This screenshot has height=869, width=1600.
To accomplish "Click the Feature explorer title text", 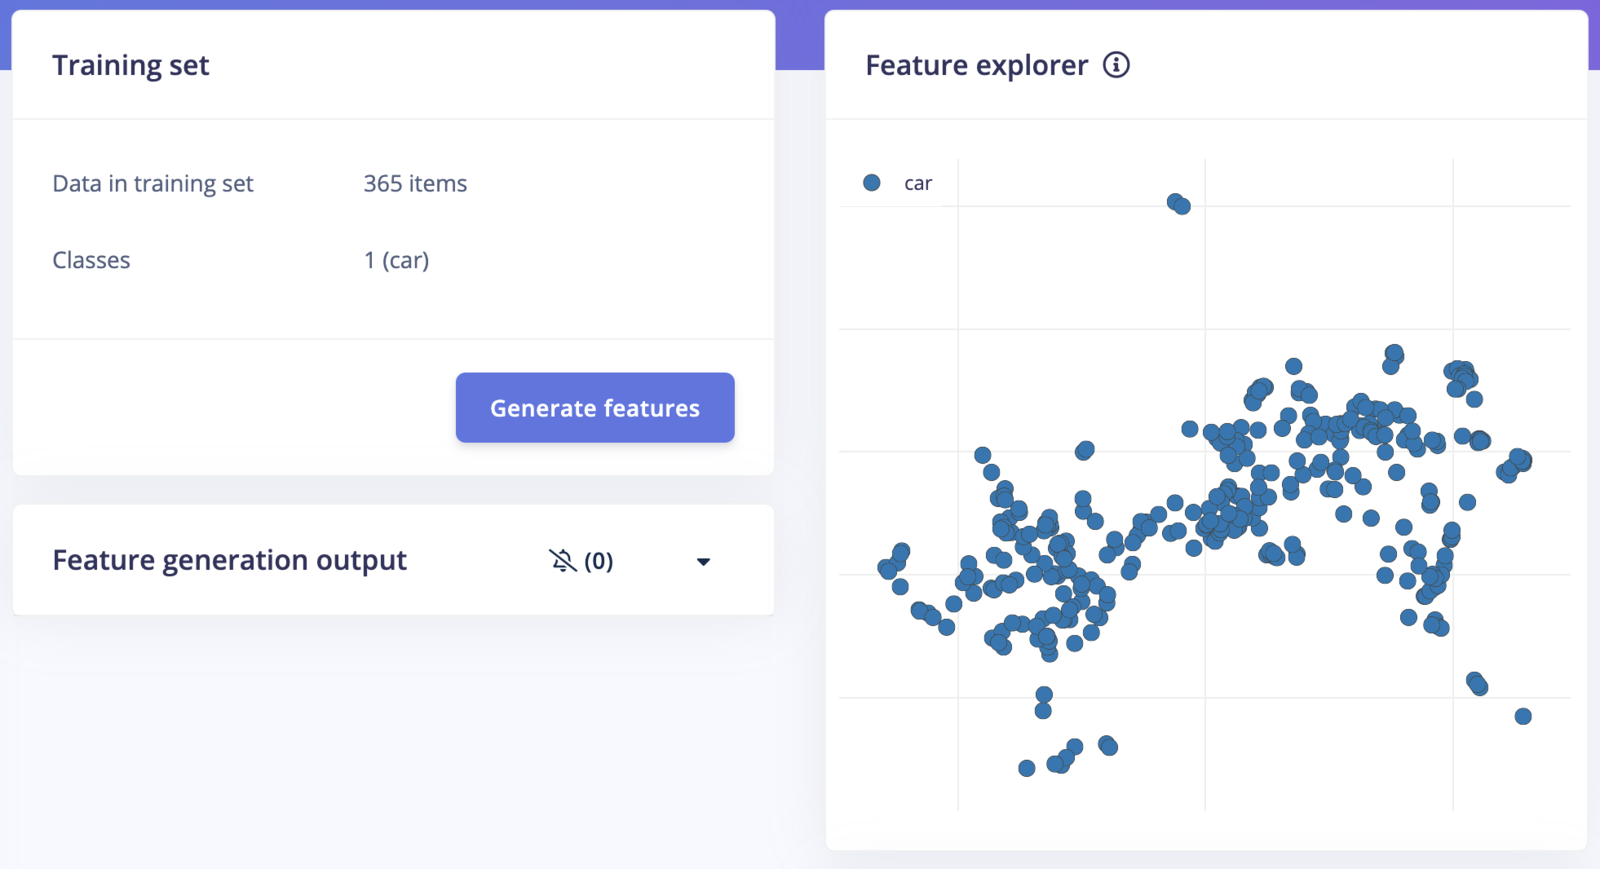I will [976, 65].
